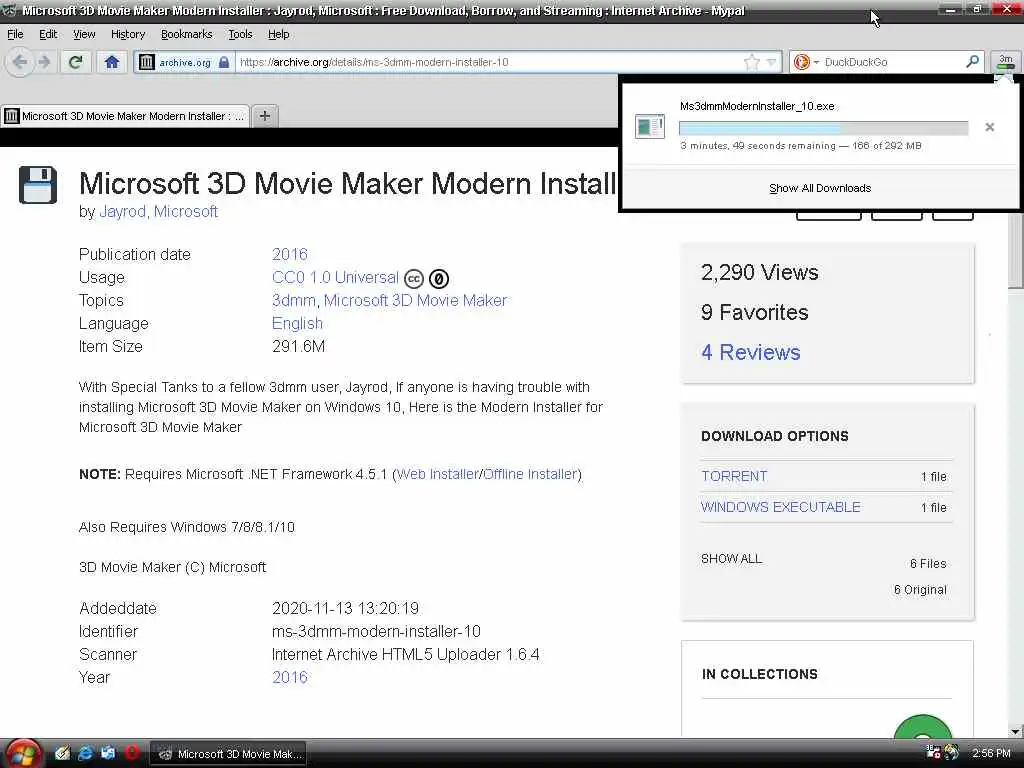Screen dimensions: 1024x768
Task: Open the File menu
Action: pyautogui.click(x=15, y=34)
